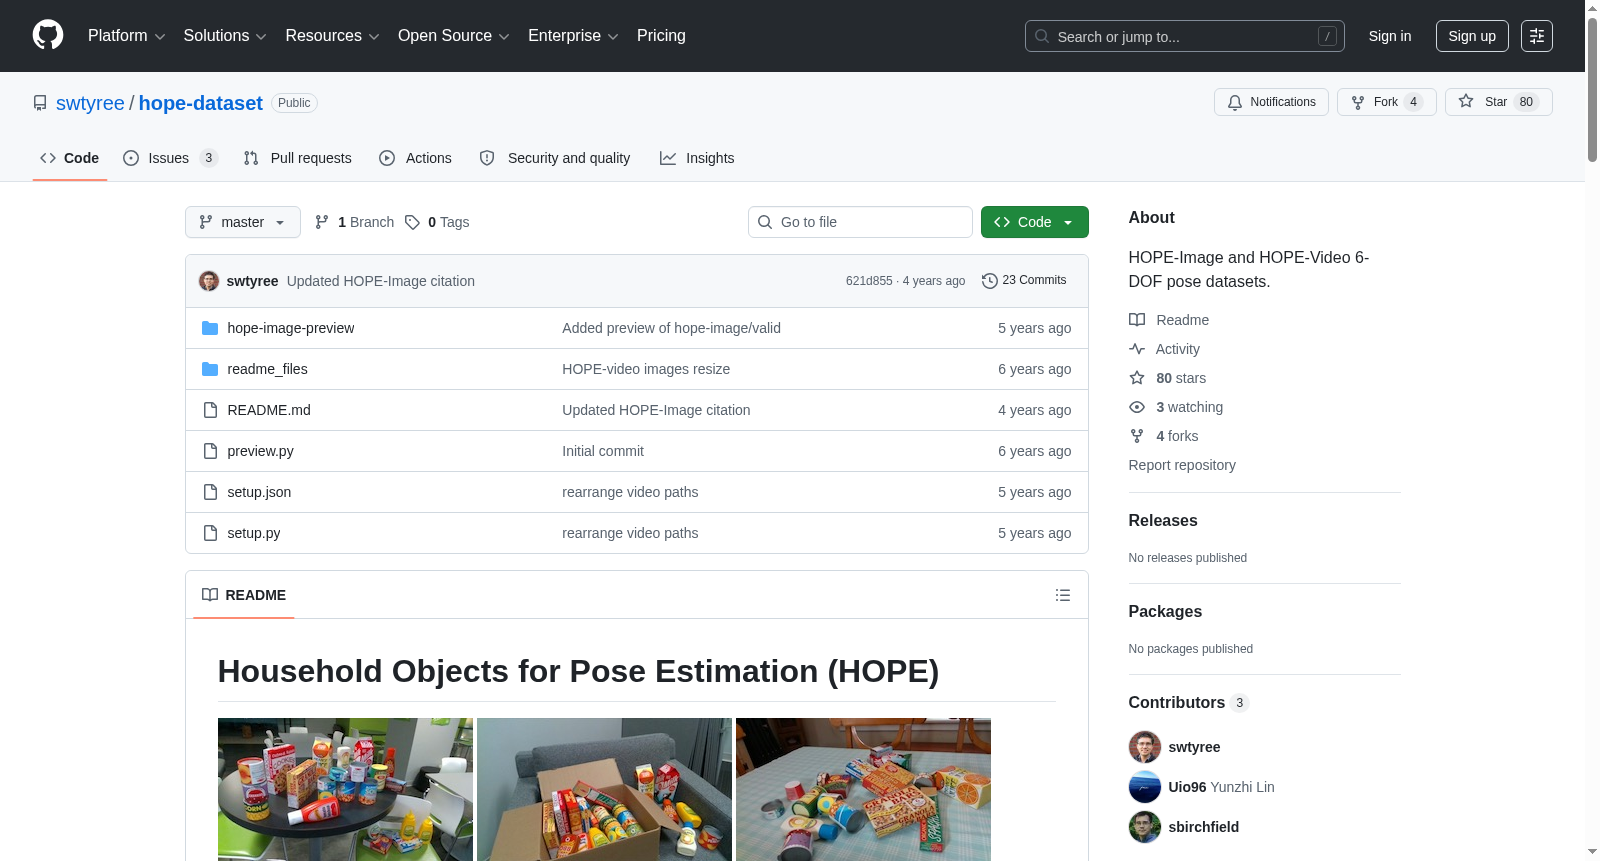Open the Packages heading link
1600x861 pixels.
pyautogui.click(x=1165, y=612)
